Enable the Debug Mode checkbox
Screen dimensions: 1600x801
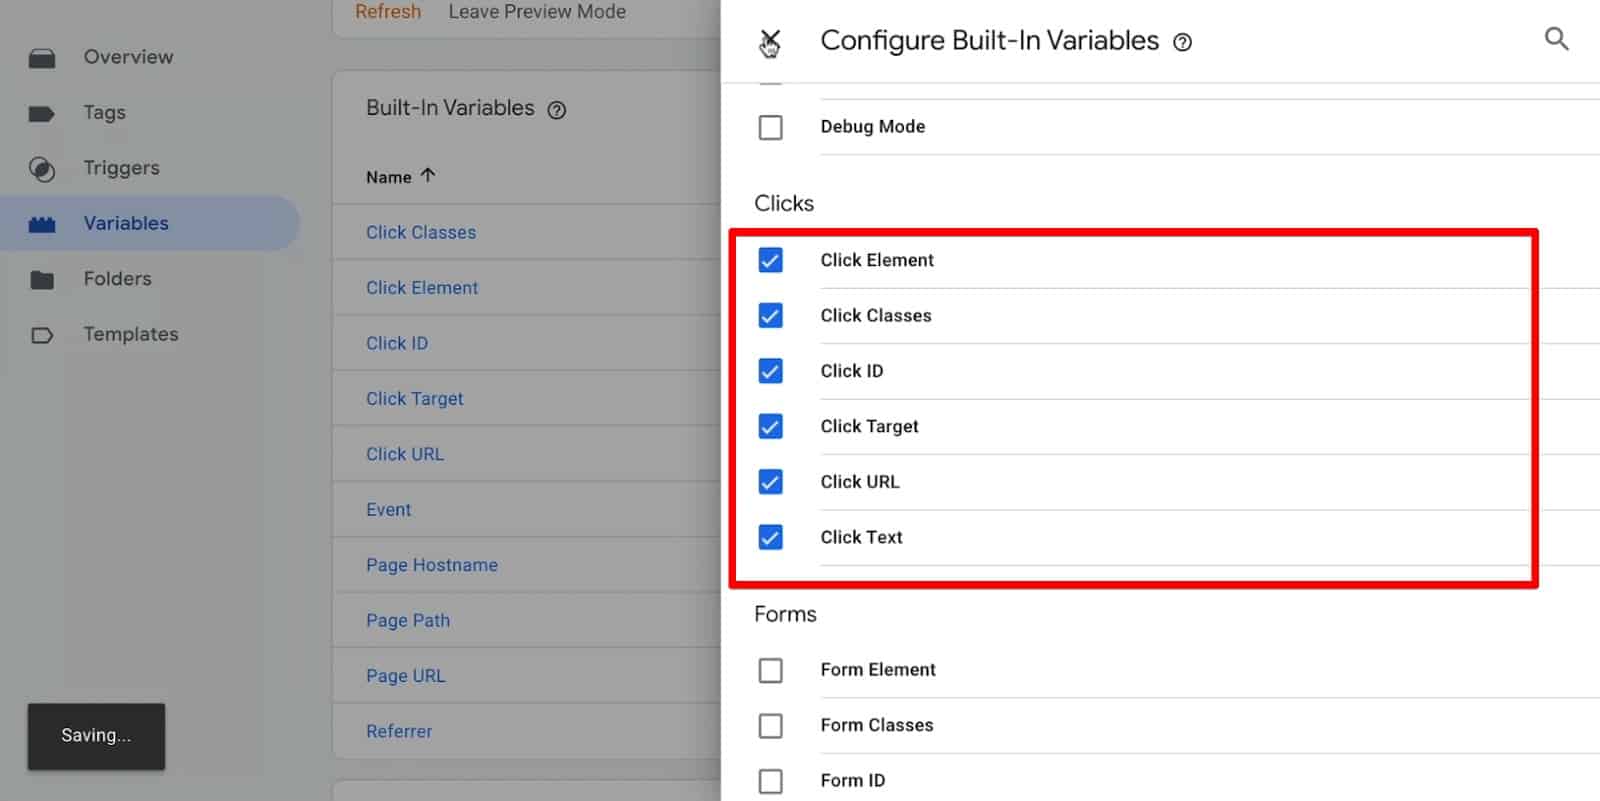pos(770,127)
